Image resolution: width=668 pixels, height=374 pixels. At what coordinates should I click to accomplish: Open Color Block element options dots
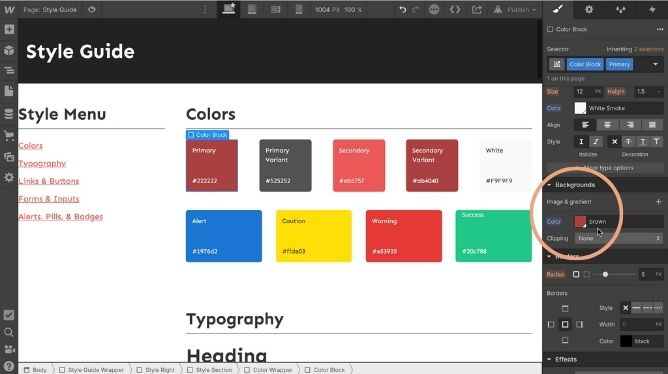tap(660, 29)
